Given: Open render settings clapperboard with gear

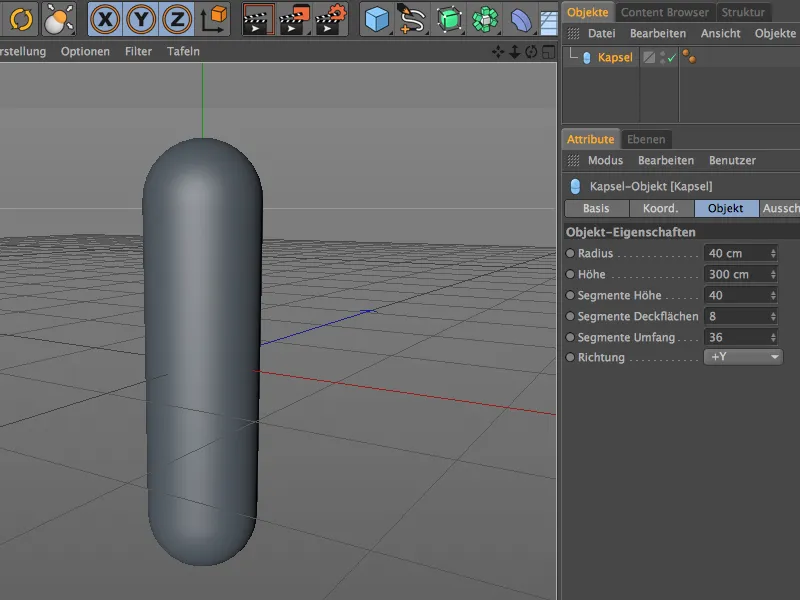Looking at the screenshot, I should point(331,19).
